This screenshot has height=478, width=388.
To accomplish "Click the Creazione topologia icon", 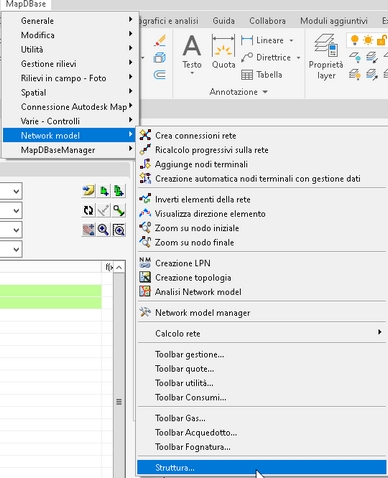I will tap(145, 277).
